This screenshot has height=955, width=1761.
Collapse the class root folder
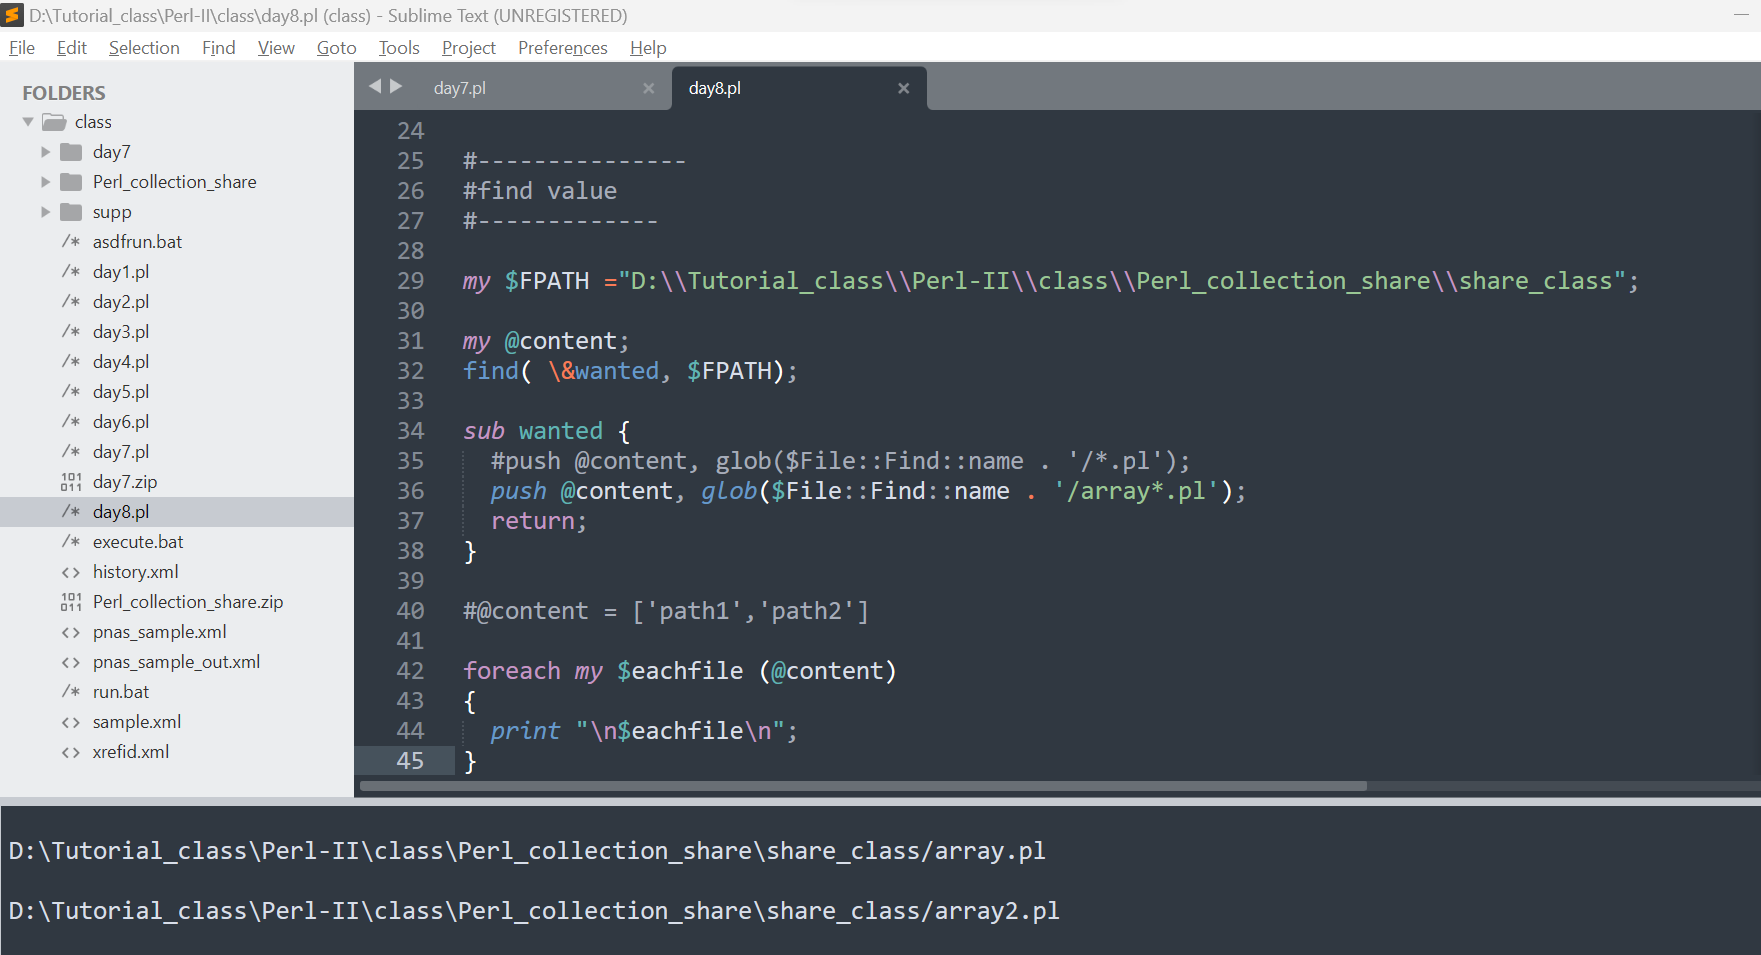click(x=28, y=122)
